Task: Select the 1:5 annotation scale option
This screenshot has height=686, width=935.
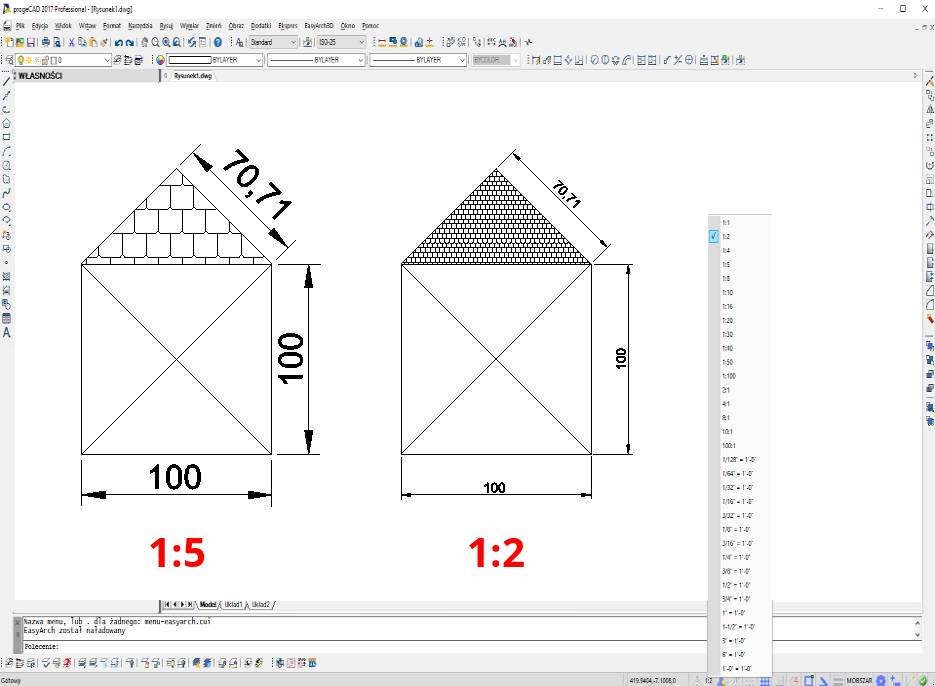Action: coord(726,264)
